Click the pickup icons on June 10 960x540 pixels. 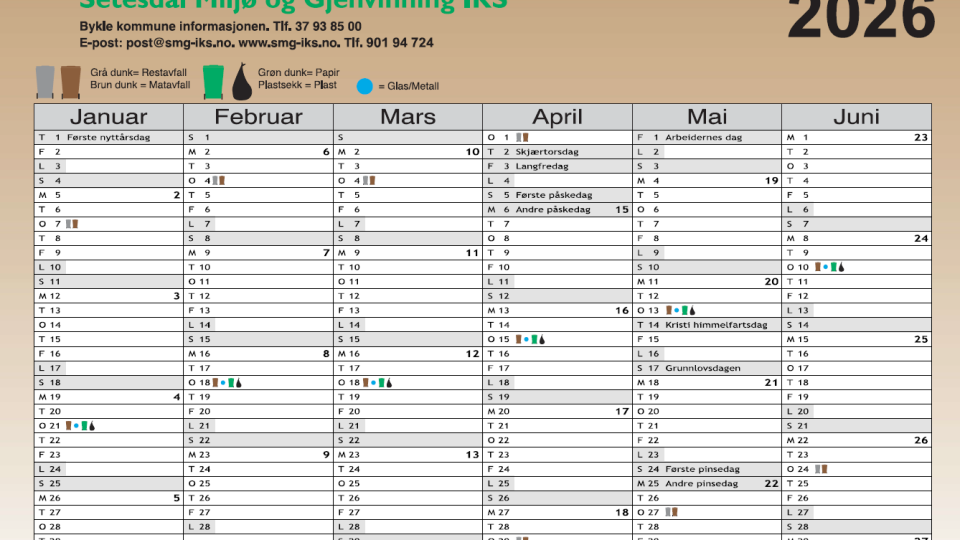pos(830,267)
